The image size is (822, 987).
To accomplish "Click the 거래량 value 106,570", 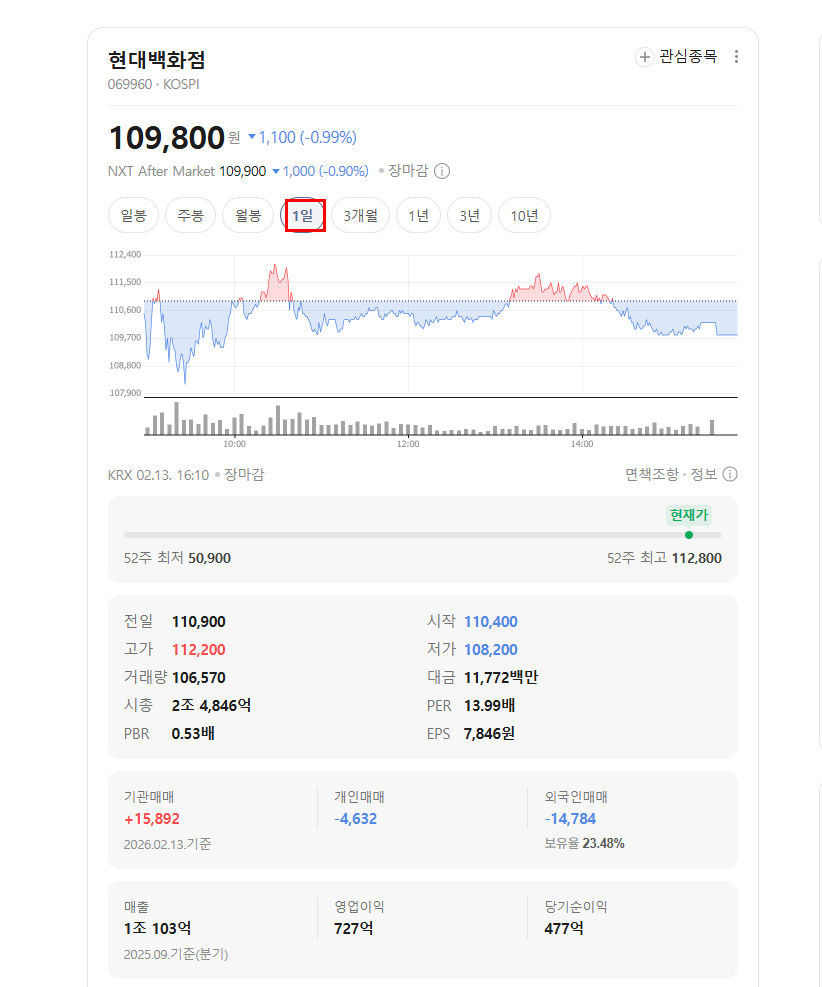I will (x=199, y=678).
